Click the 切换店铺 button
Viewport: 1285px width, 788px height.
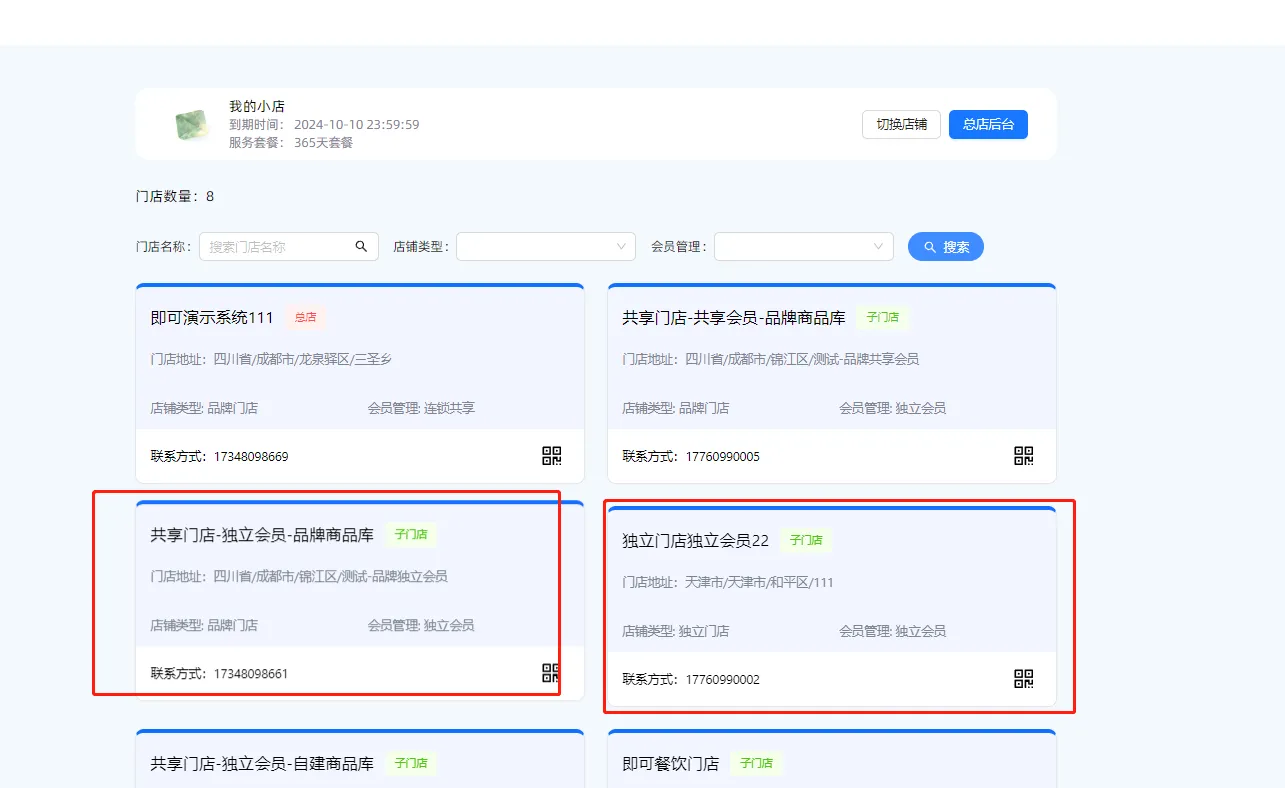[900, 124]
